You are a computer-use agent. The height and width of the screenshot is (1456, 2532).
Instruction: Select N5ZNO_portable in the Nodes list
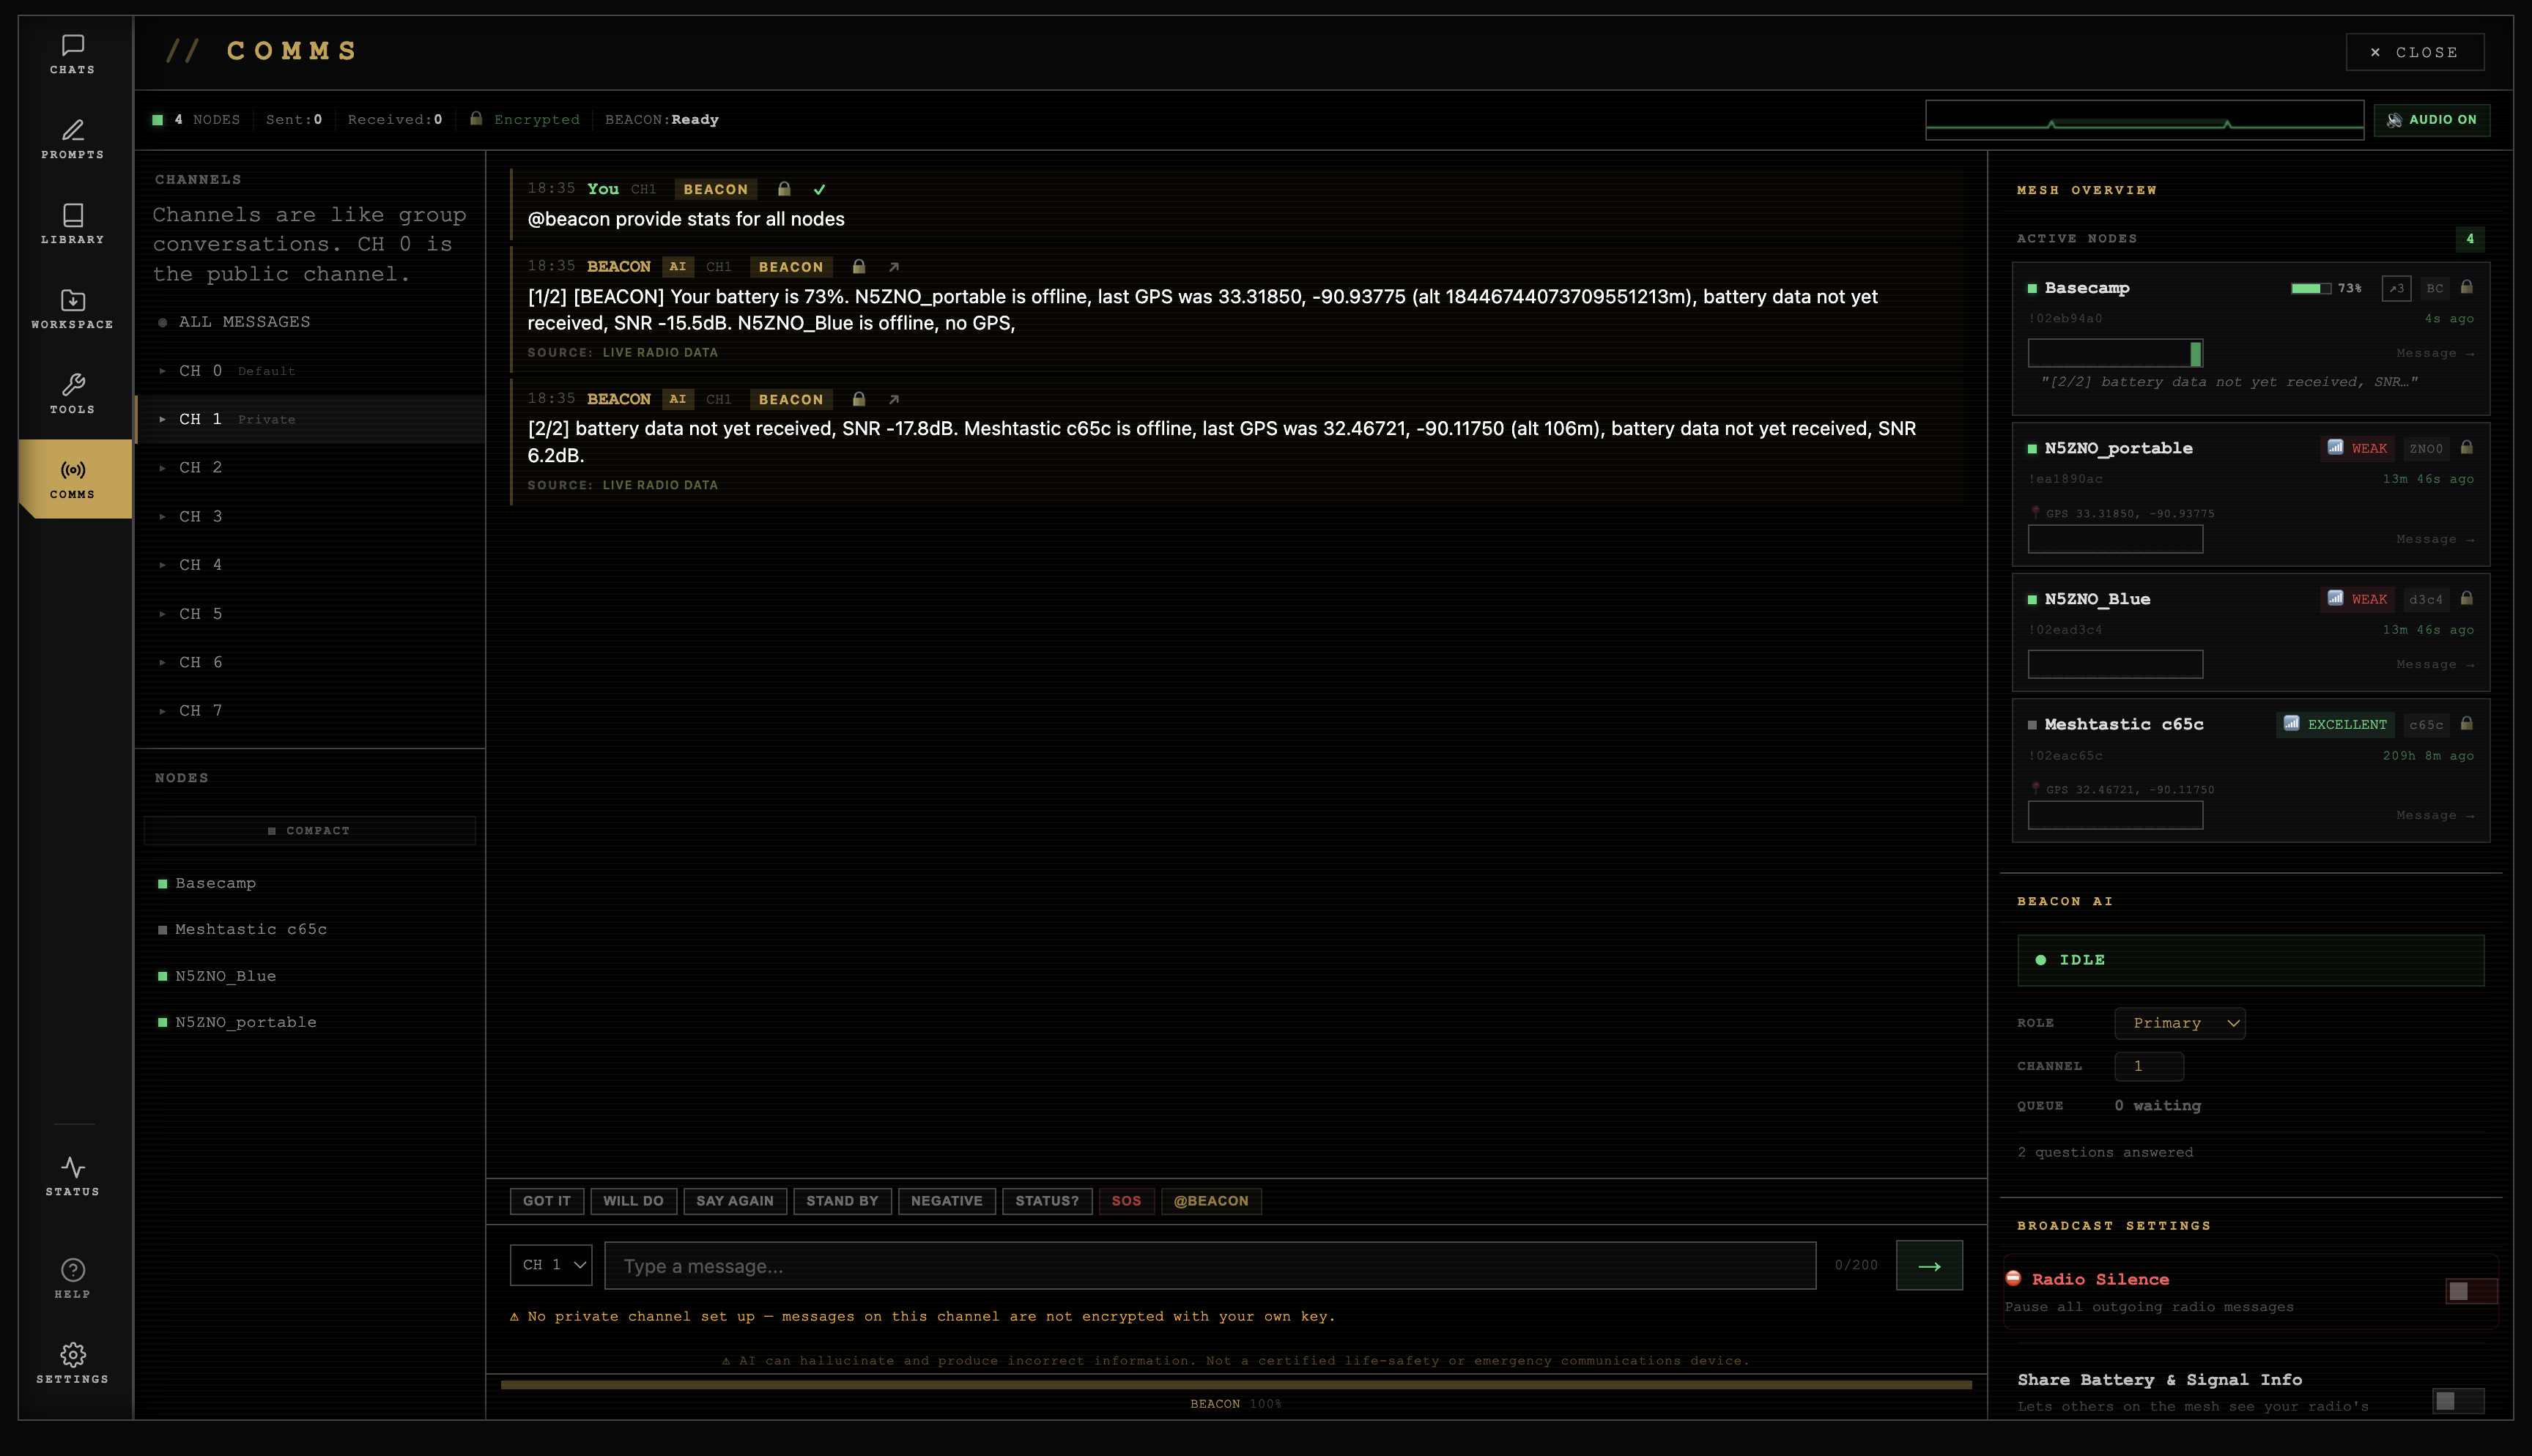coord(310,1022)
